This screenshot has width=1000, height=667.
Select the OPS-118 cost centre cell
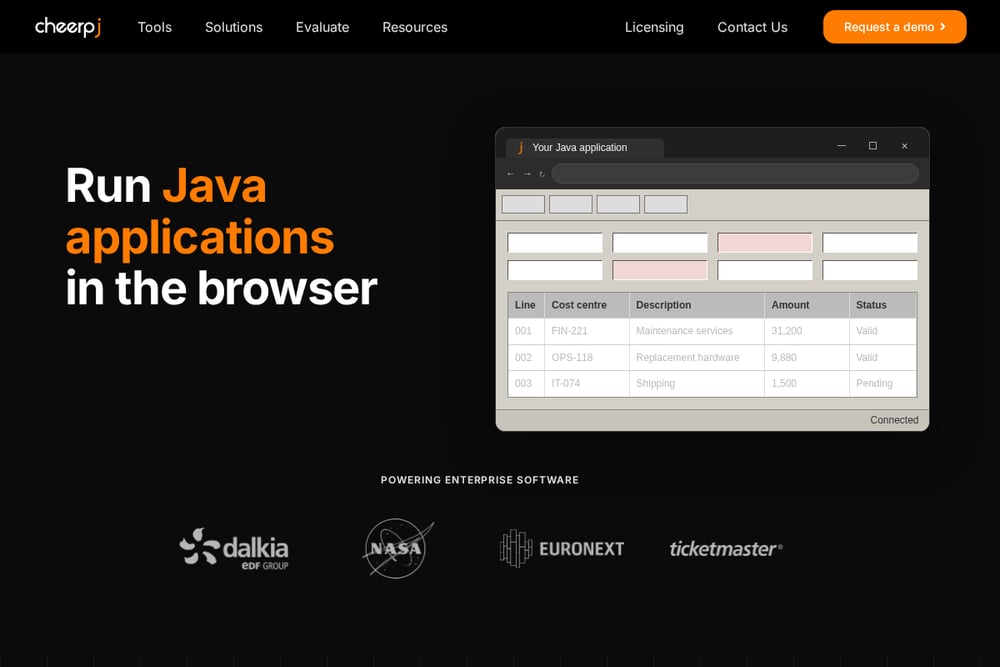[x=587, y=358]
